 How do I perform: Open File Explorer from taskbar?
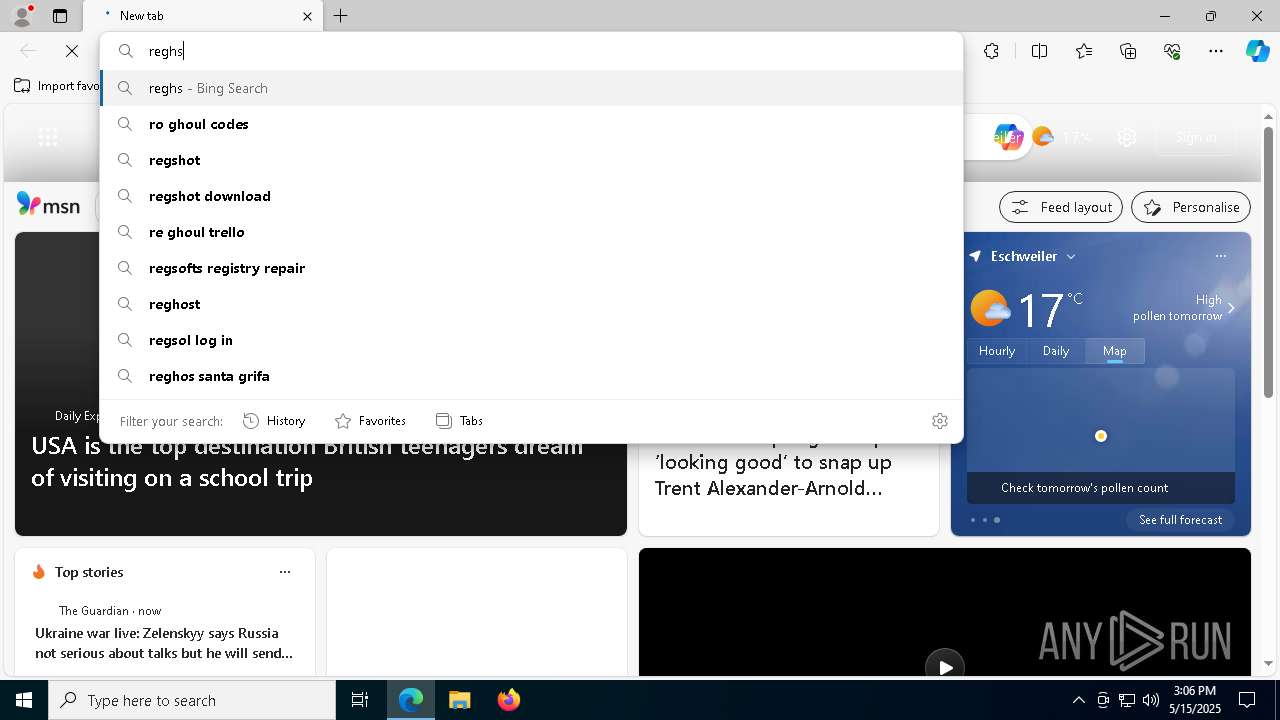point(459,700)
